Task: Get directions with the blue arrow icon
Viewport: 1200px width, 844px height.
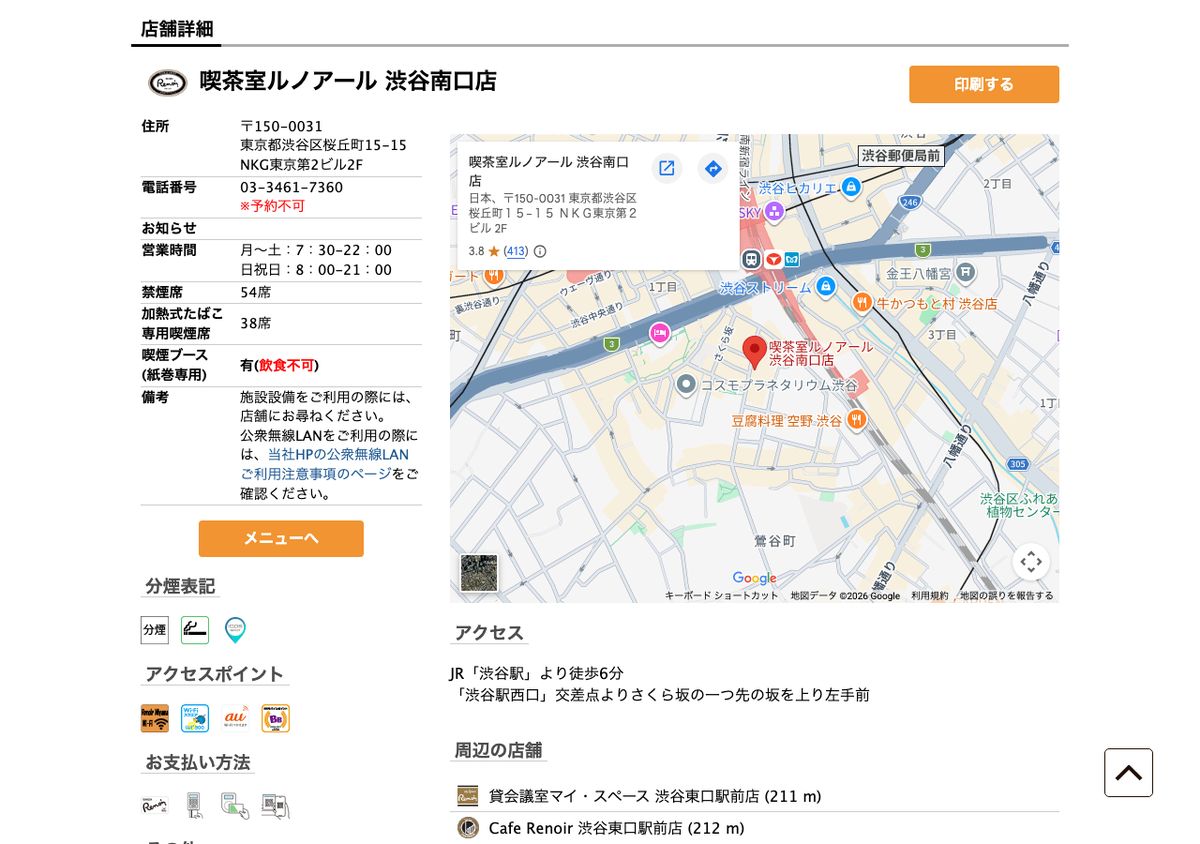Action: 713,168
